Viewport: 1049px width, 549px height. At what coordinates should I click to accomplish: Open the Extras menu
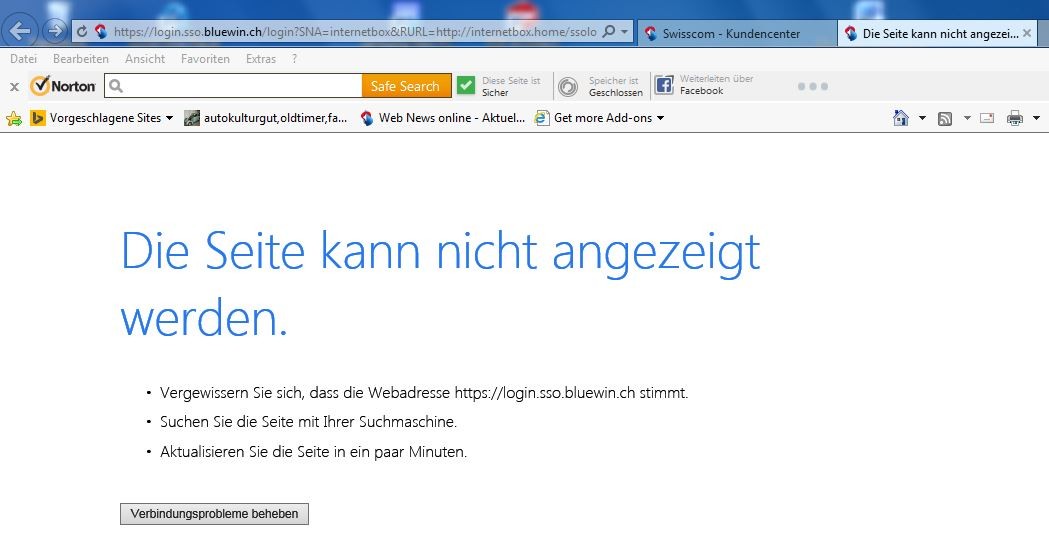point(261,59)
